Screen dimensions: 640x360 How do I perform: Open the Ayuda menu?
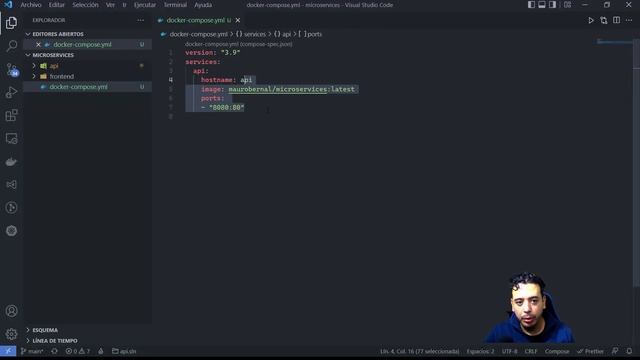coord(203,5)
